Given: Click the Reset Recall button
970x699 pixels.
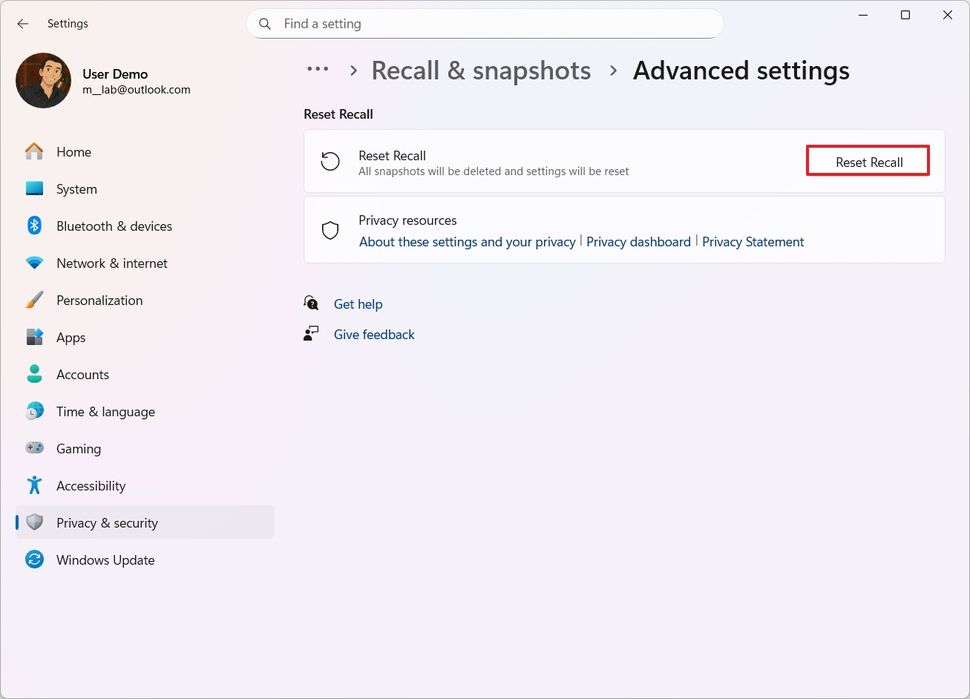Looking at the screenshot, I should click(866, 160).
